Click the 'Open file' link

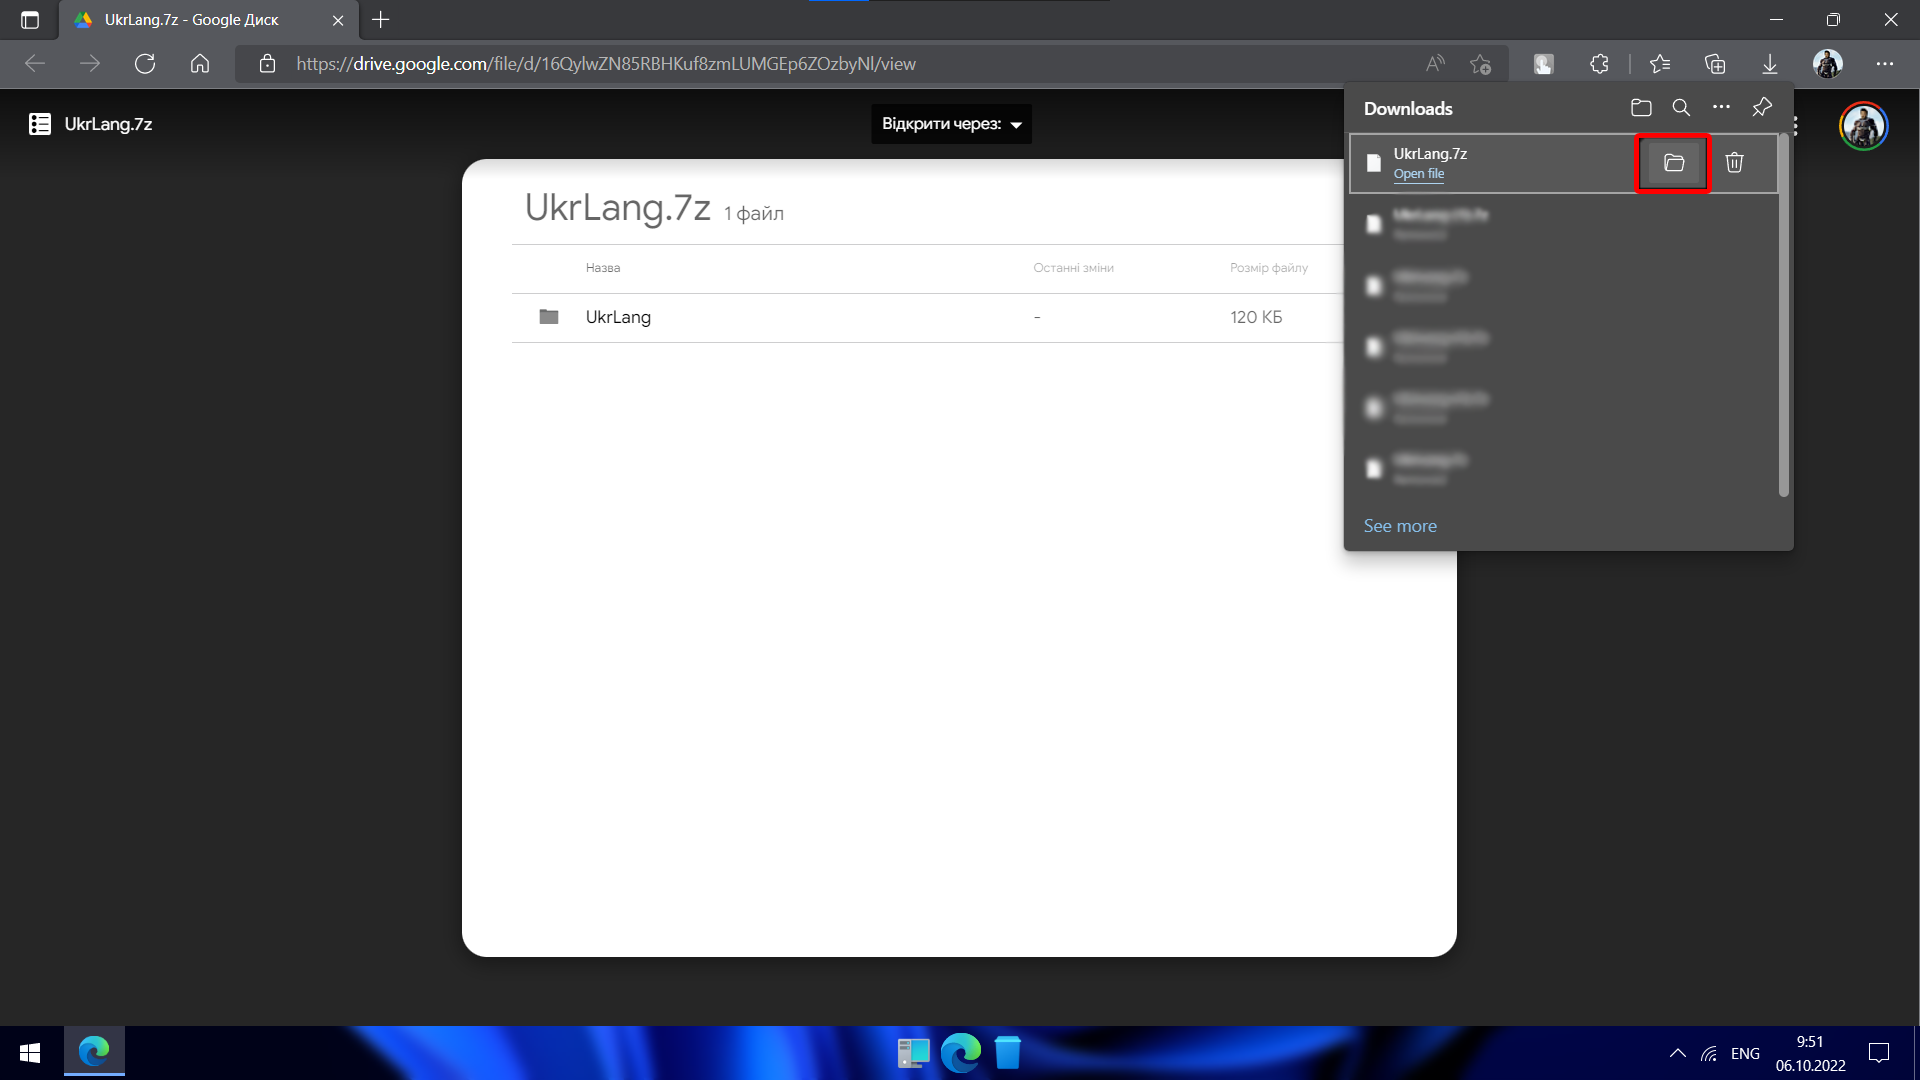(1418, 174)
